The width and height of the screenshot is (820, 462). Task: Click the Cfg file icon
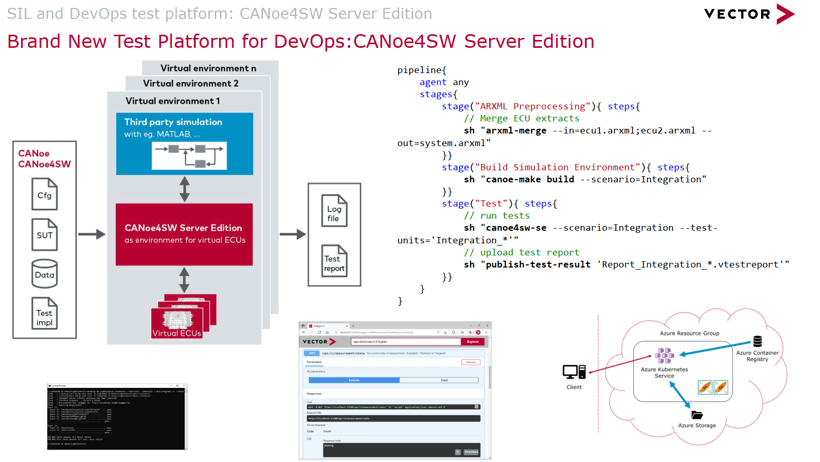coord(44,194)
